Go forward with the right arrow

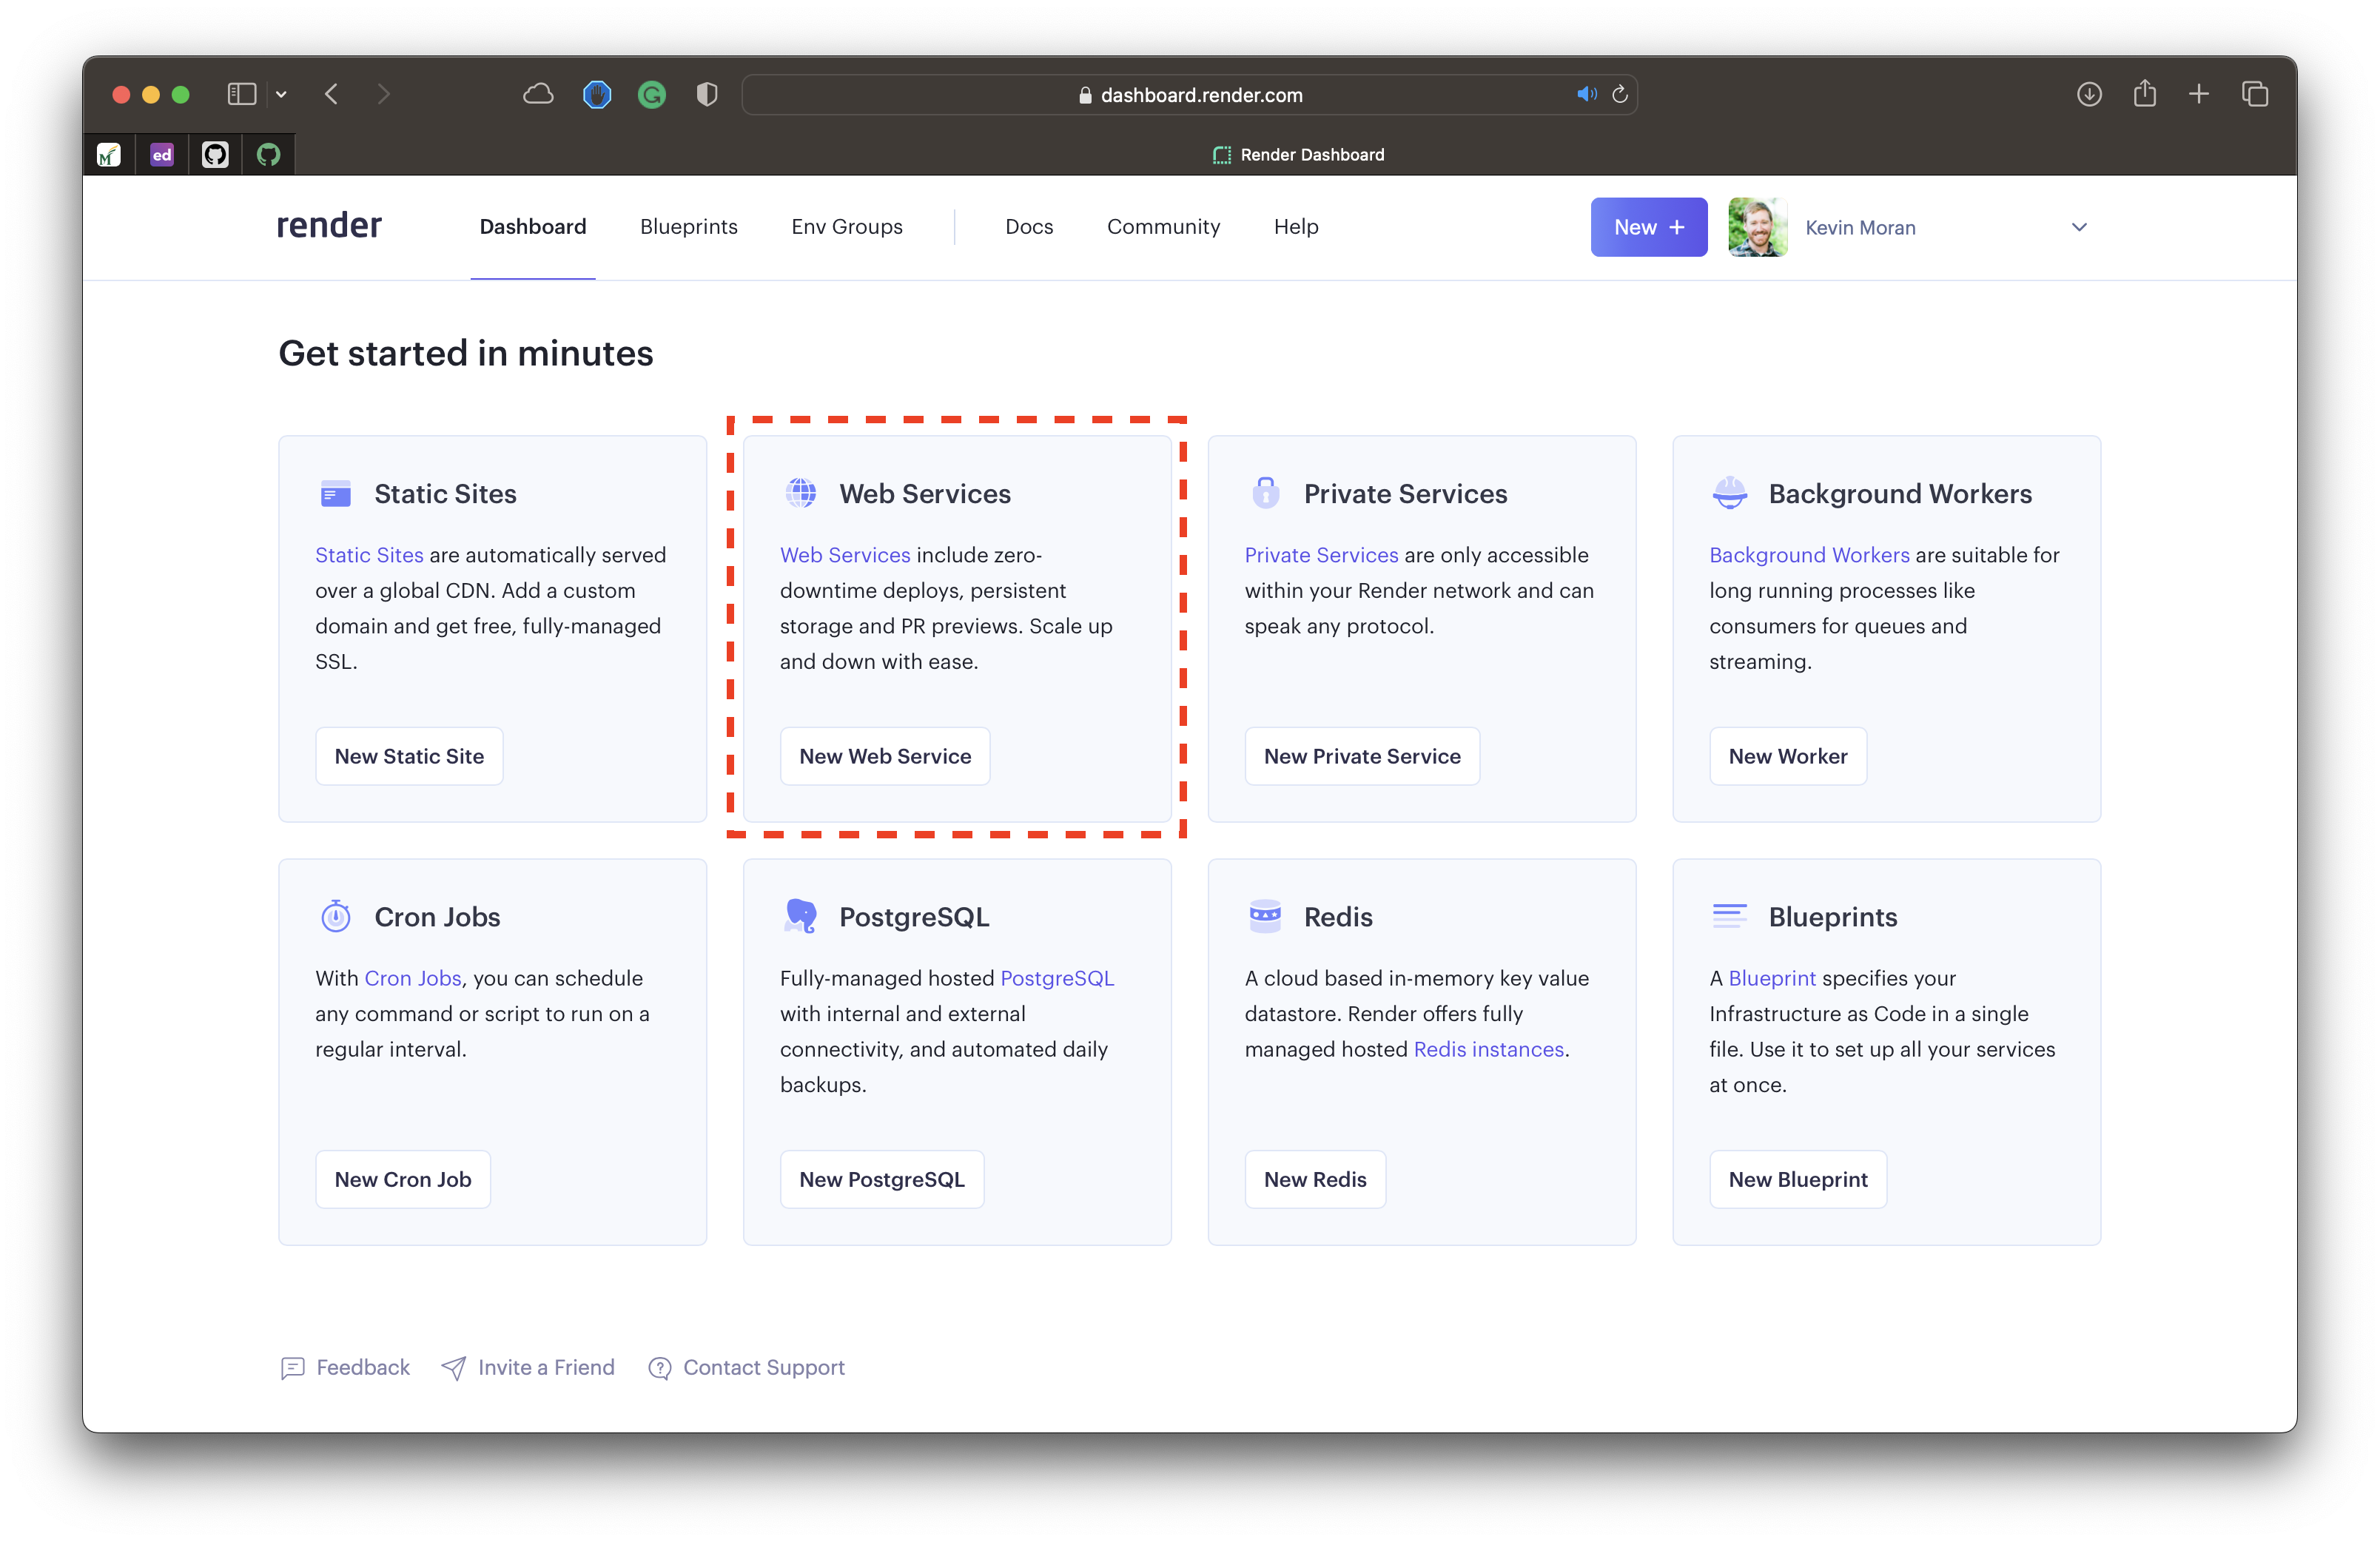click(384, 95)
